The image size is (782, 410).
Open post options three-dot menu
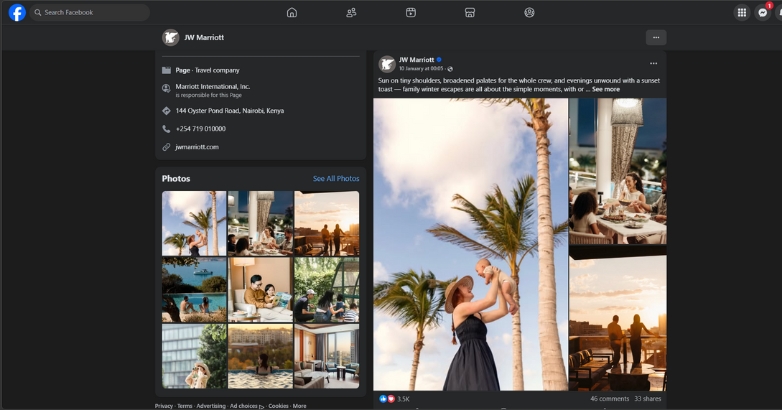tap(653, 63)
